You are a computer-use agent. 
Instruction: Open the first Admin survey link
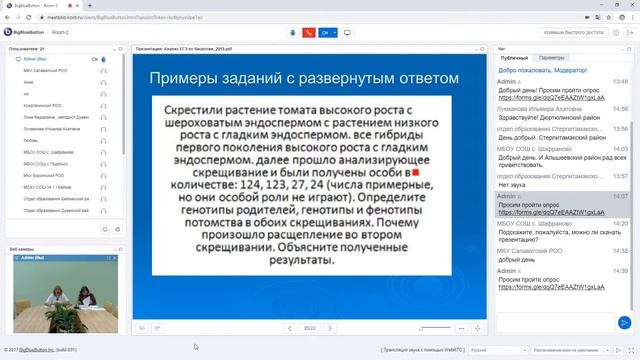pyautogui.click(x=551, y=98)
